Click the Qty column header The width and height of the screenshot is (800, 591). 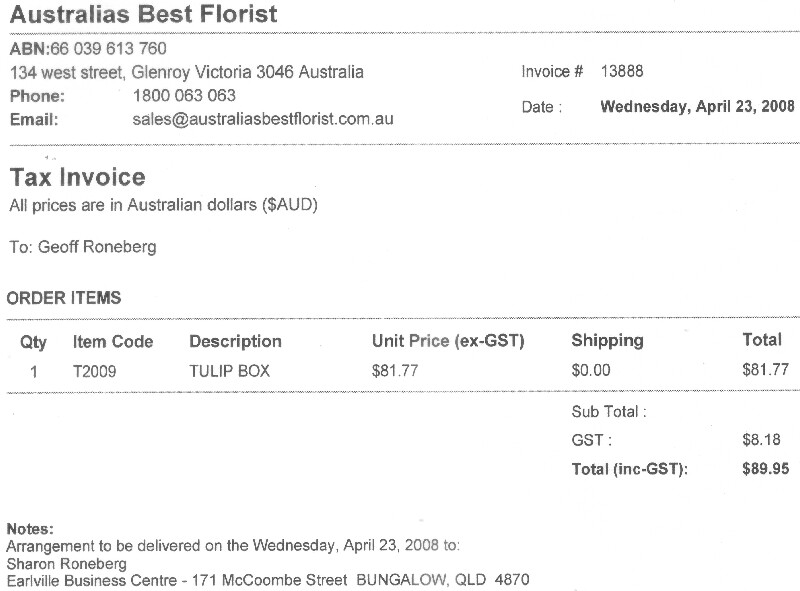[33, 342]
